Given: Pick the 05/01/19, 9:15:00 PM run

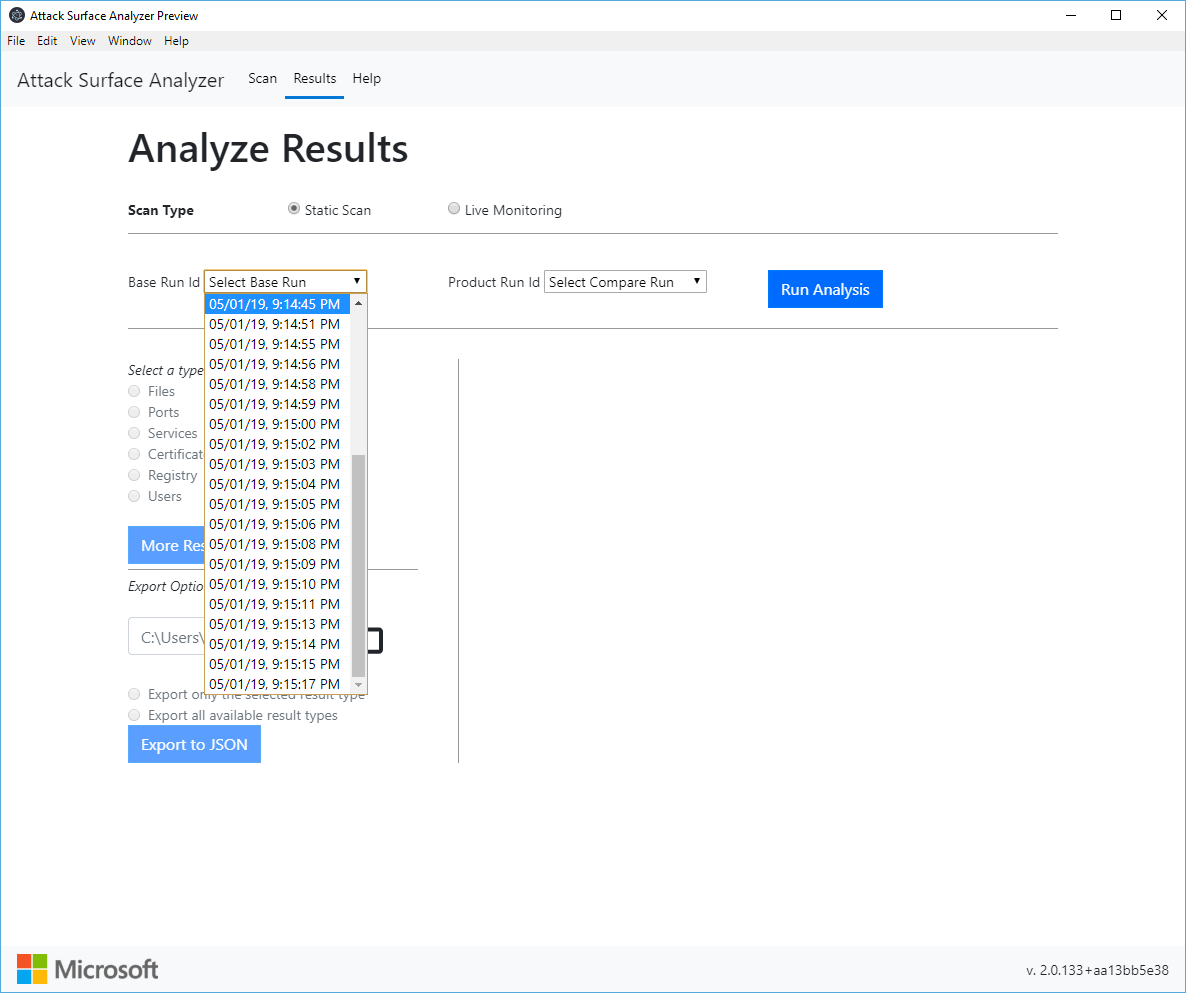Looking at the screenshot, I should 274,424.
